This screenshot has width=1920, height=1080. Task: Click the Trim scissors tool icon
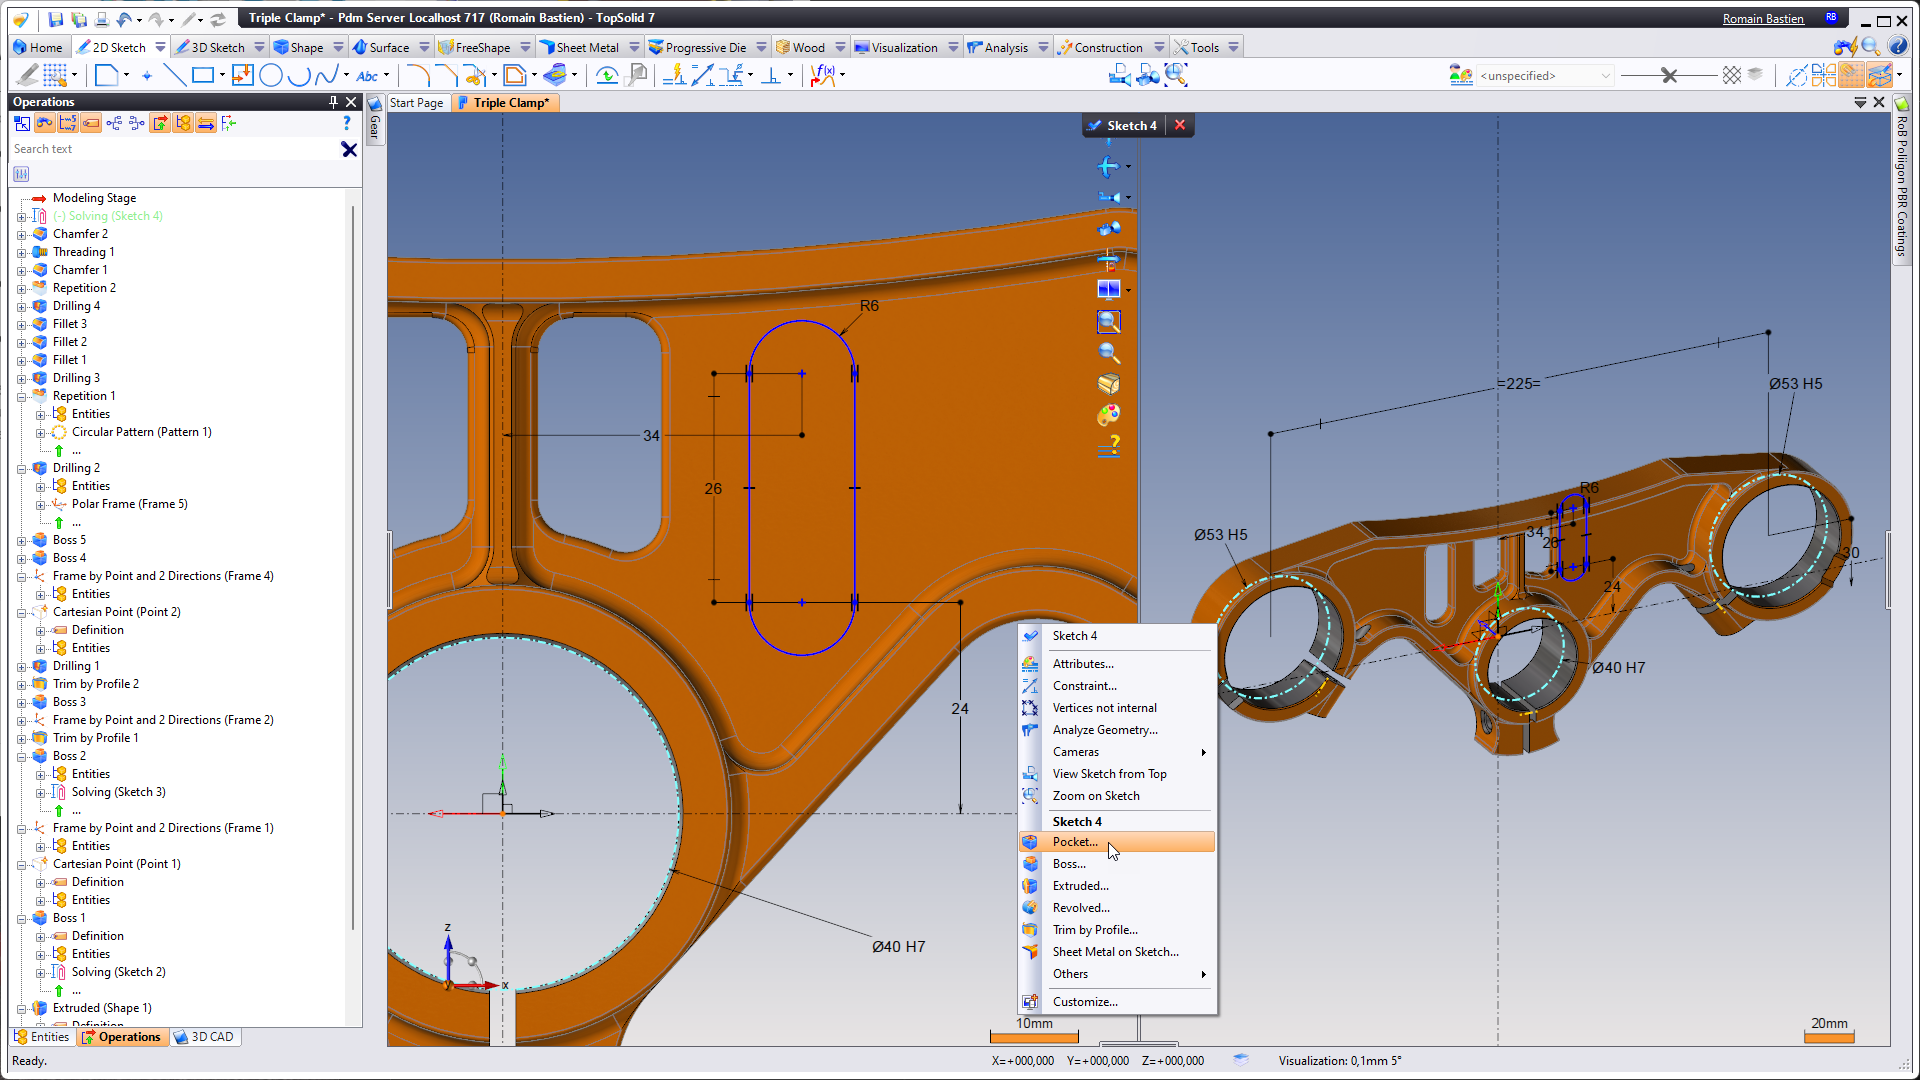point(475,75)
